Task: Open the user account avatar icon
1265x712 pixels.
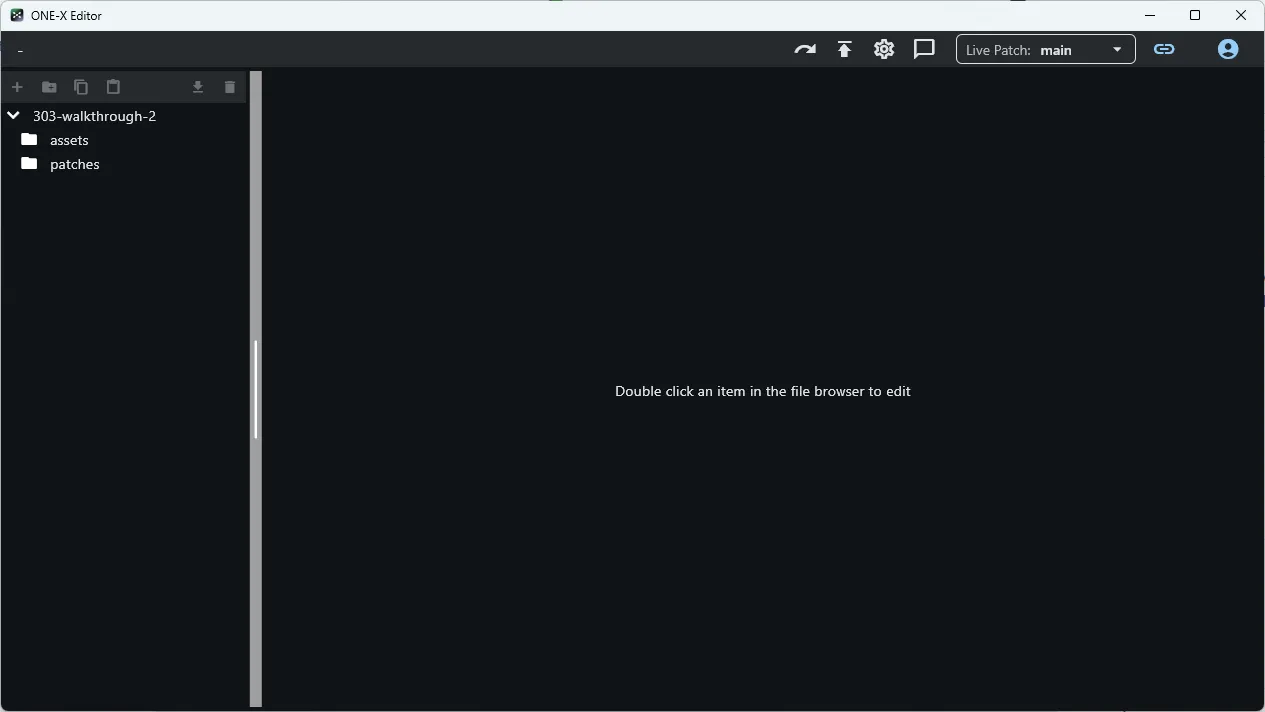Action: click(1228, 49)
